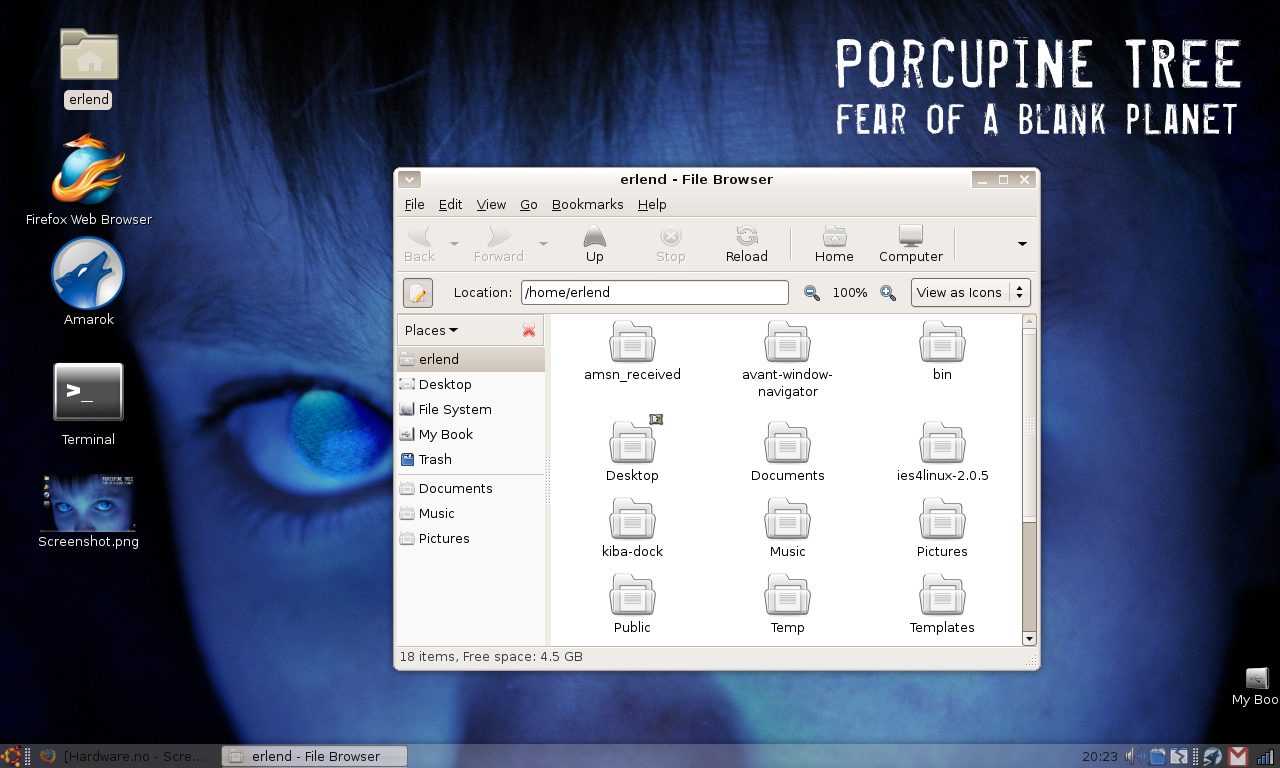The height and width of the screenshot is (768, 1280).
Task: Select the Temp folder icon
Action: 788,604
